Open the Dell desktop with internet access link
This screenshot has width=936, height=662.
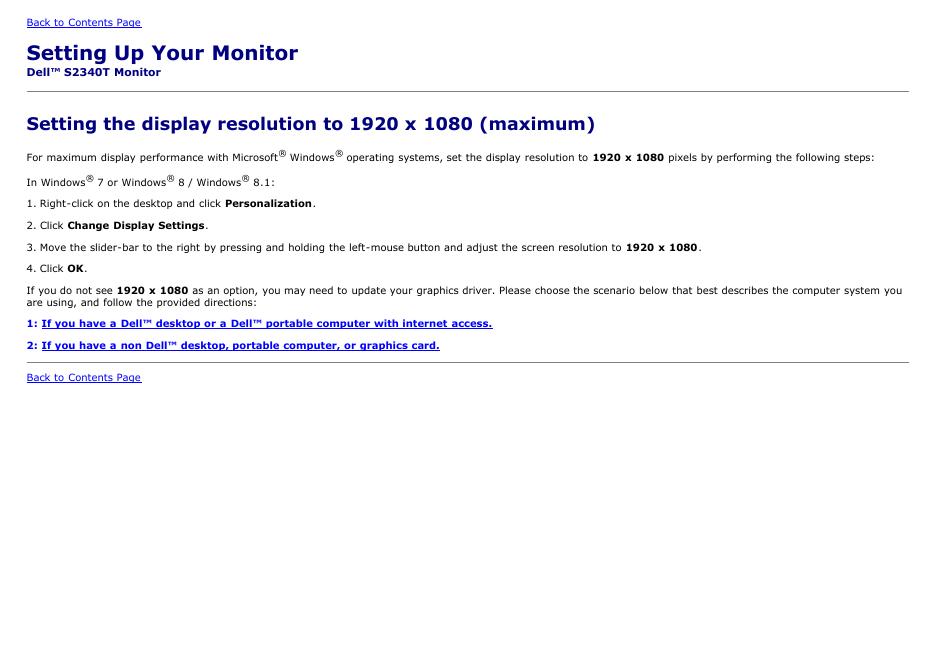coord(267,324)
